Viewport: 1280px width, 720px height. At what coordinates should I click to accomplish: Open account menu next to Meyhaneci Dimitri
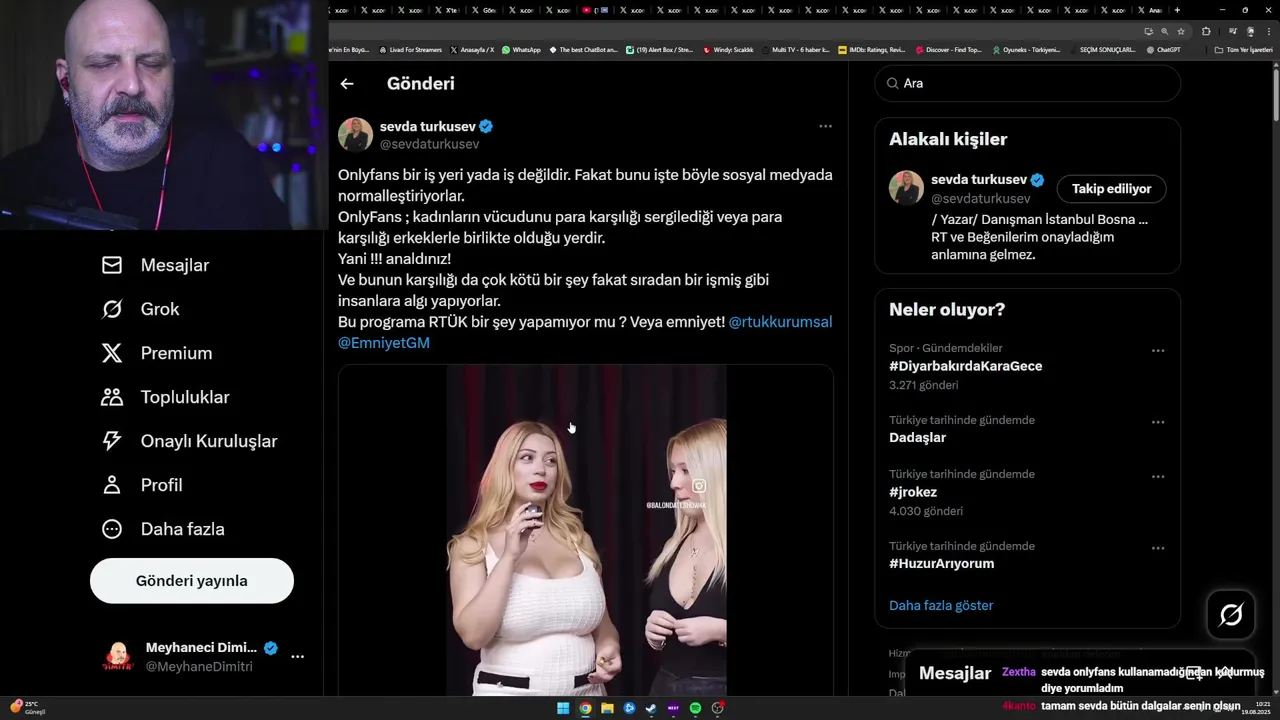coord(297,657)
